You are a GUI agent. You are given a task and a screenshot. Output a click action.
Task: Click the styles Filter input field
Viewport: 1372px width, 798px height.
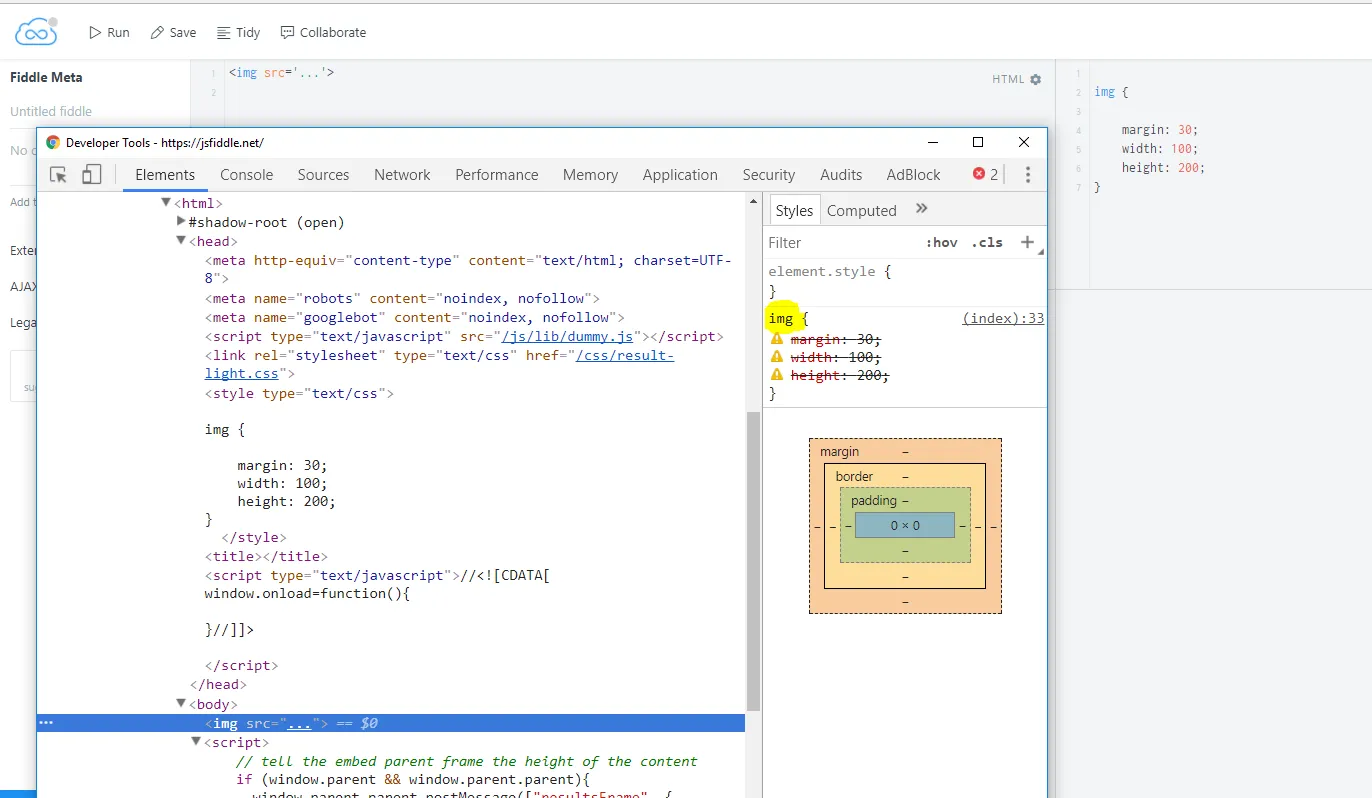point(840,243)
